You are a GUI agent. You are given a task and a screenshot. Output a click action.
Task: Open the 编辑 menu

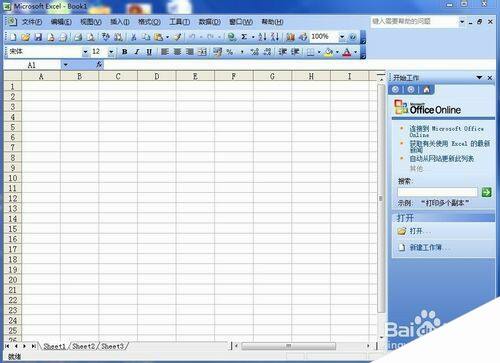[61, 22]
